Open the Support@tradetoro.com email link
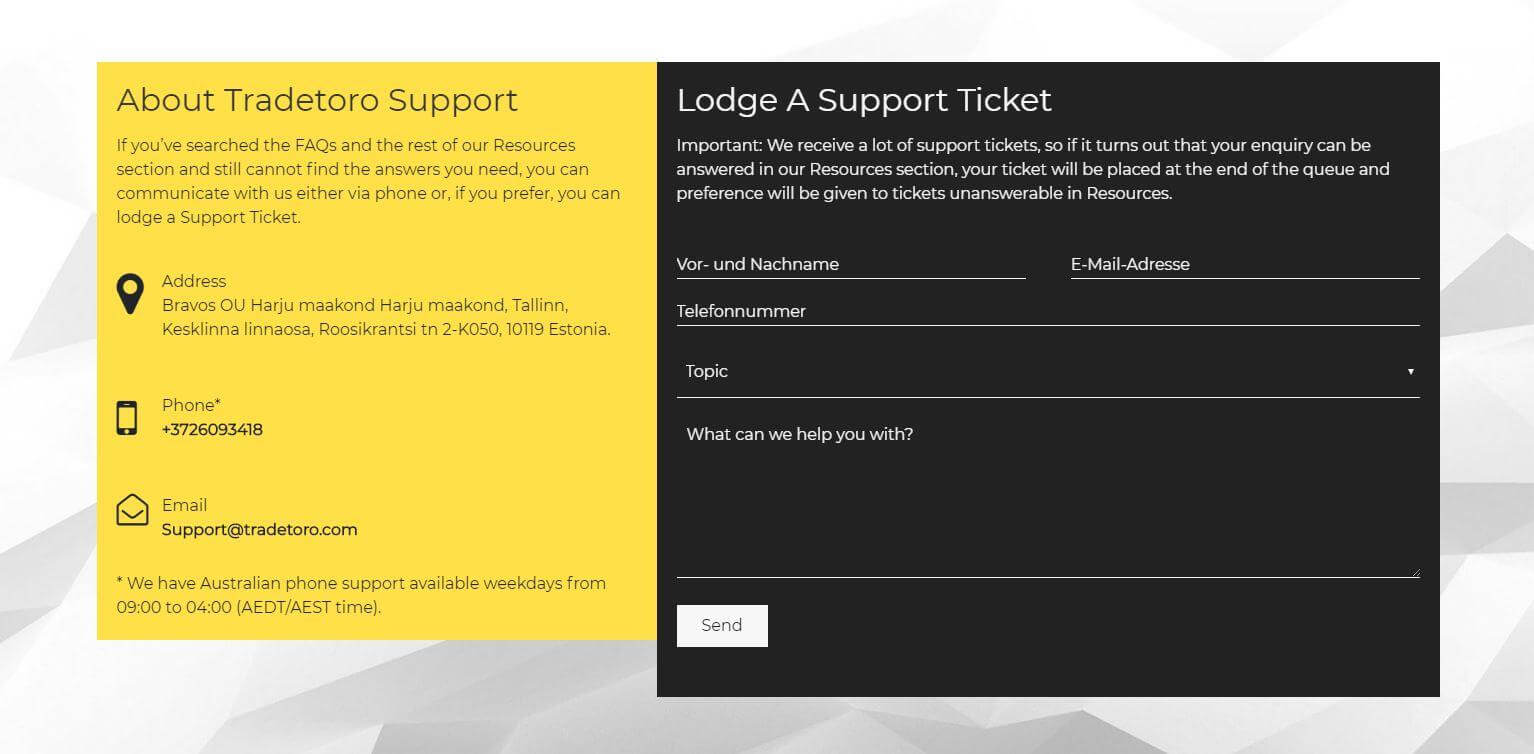 click(x=260, y=530)
